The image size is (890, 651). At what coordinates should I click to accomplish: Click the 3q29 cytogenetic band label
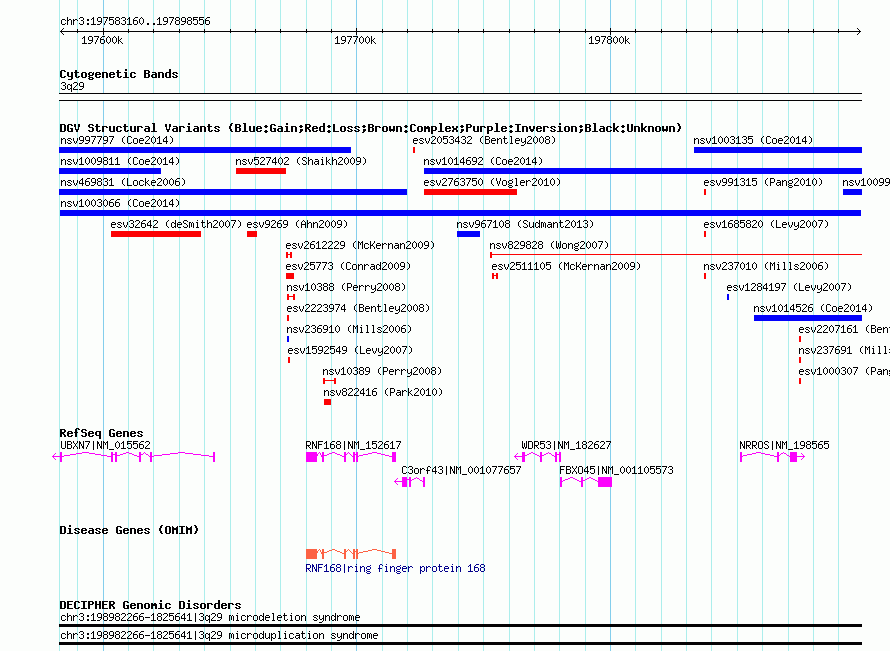[72, 86]
